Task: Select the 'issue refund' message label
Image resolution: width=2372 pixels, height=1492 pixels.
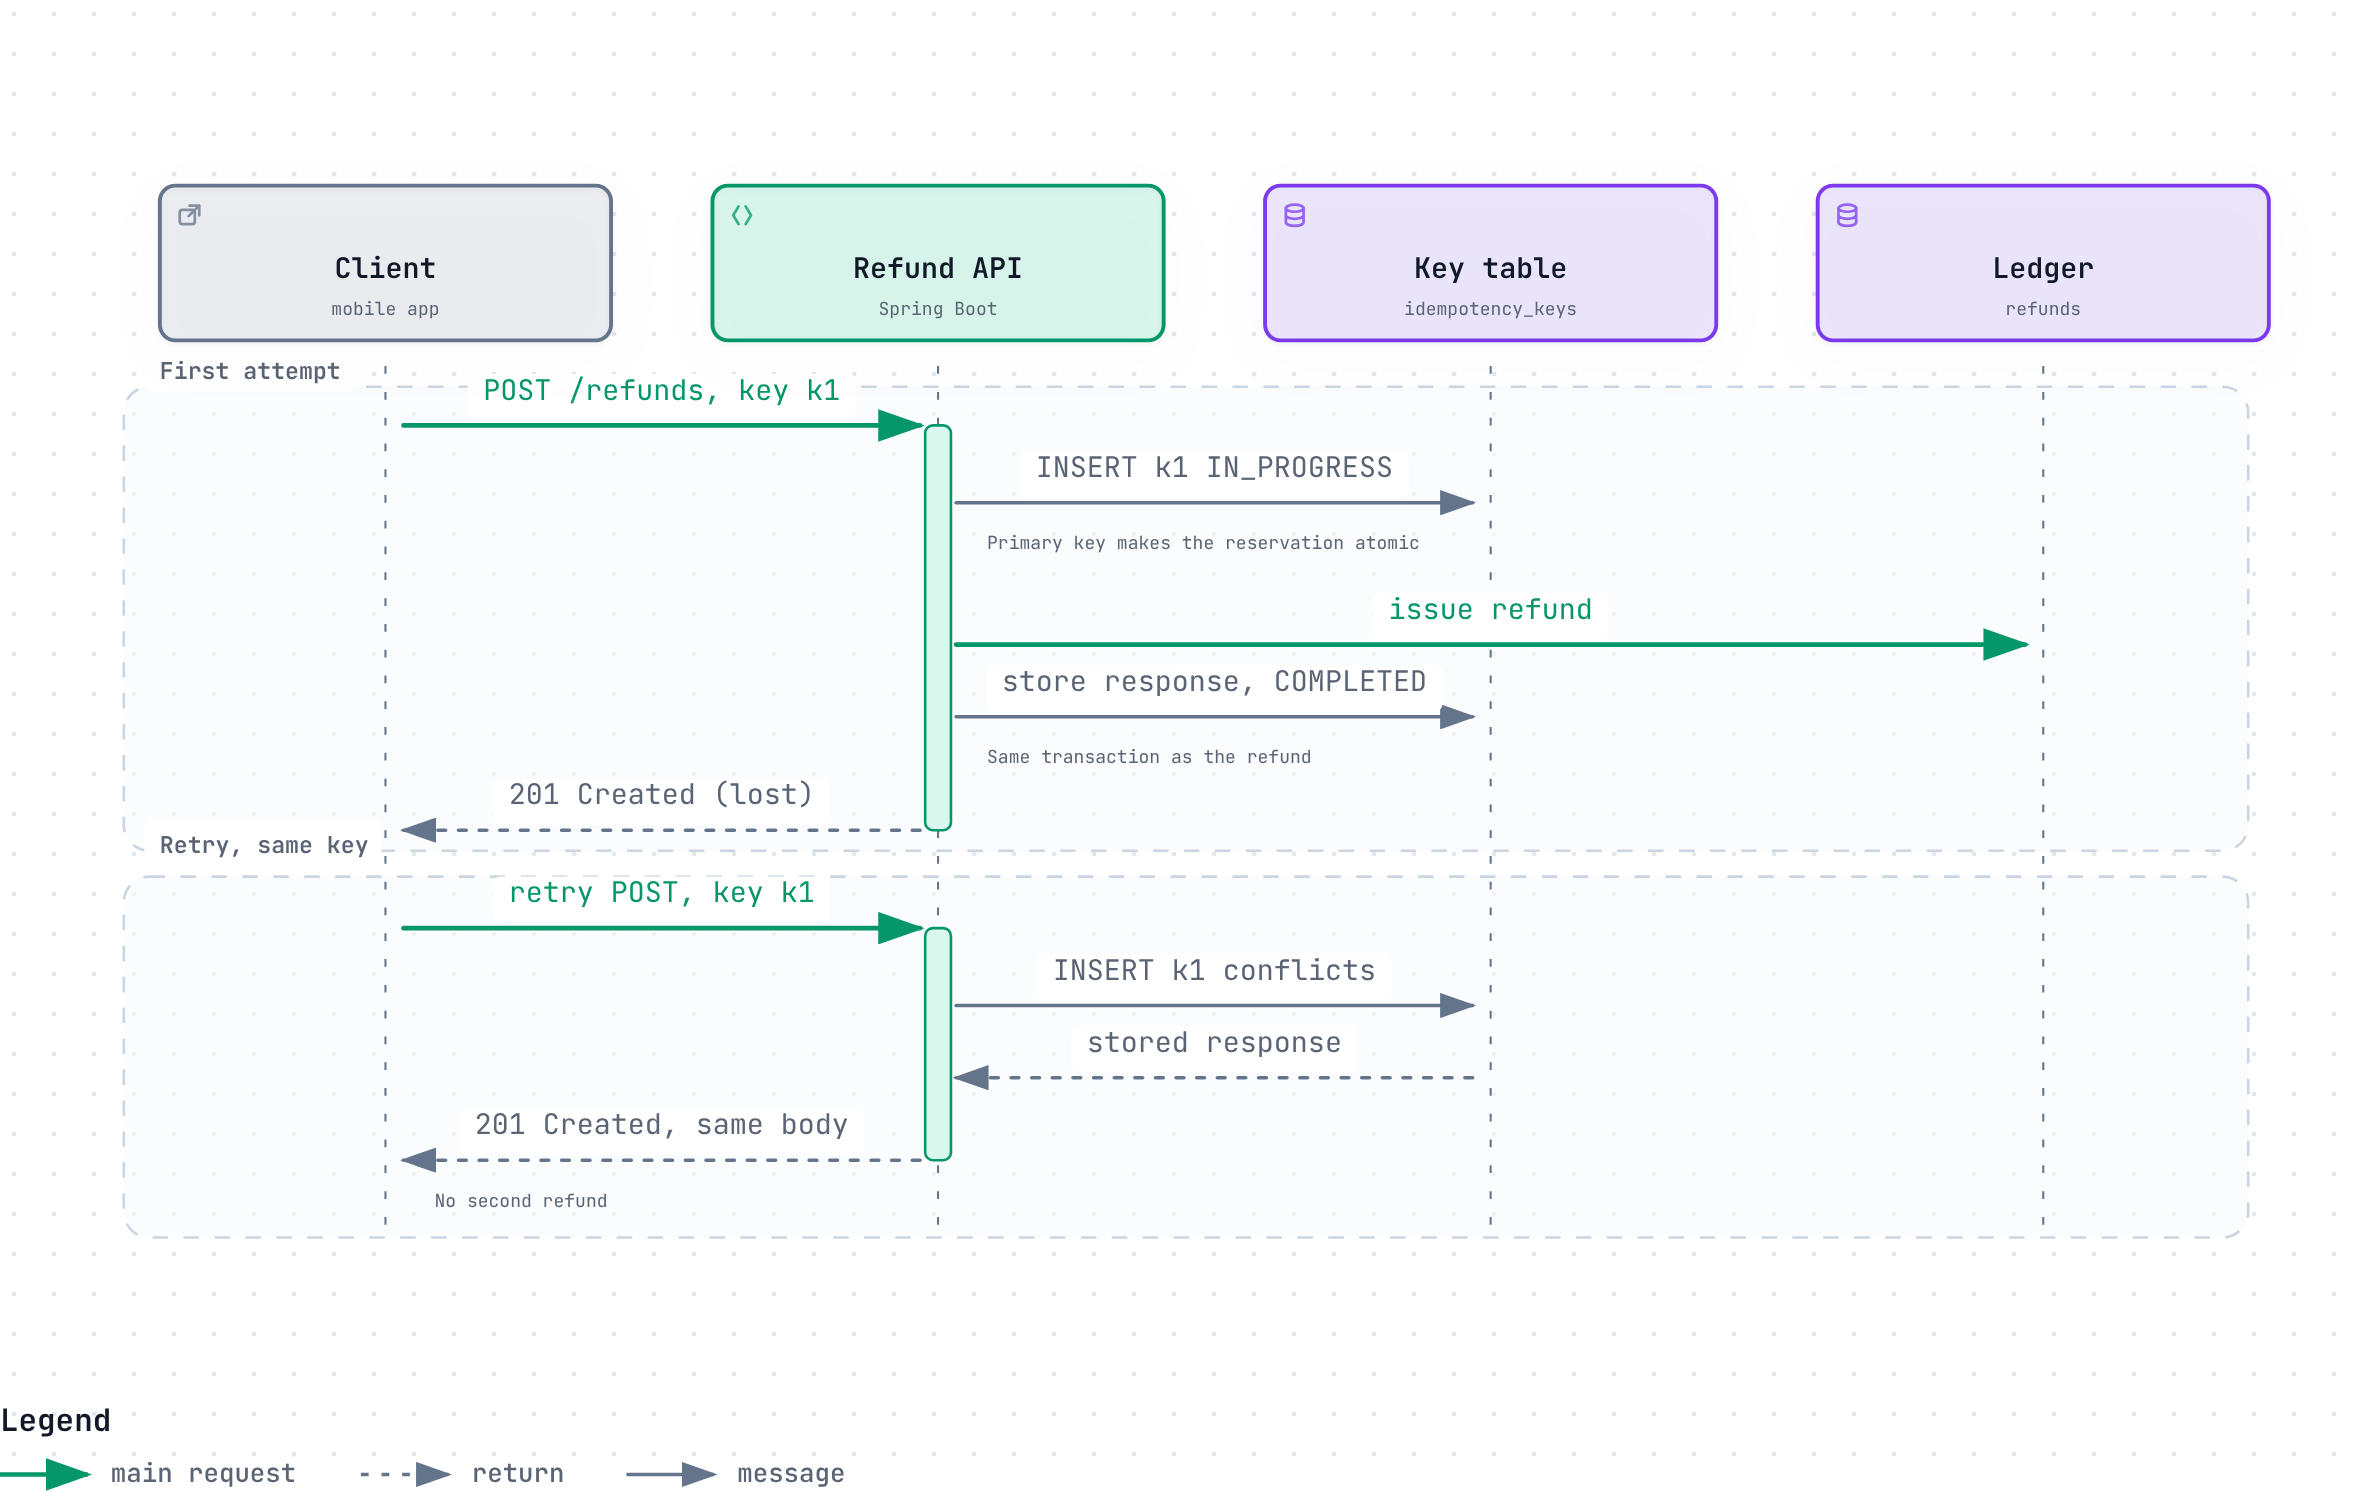Action: click(x=1490, y=609)
